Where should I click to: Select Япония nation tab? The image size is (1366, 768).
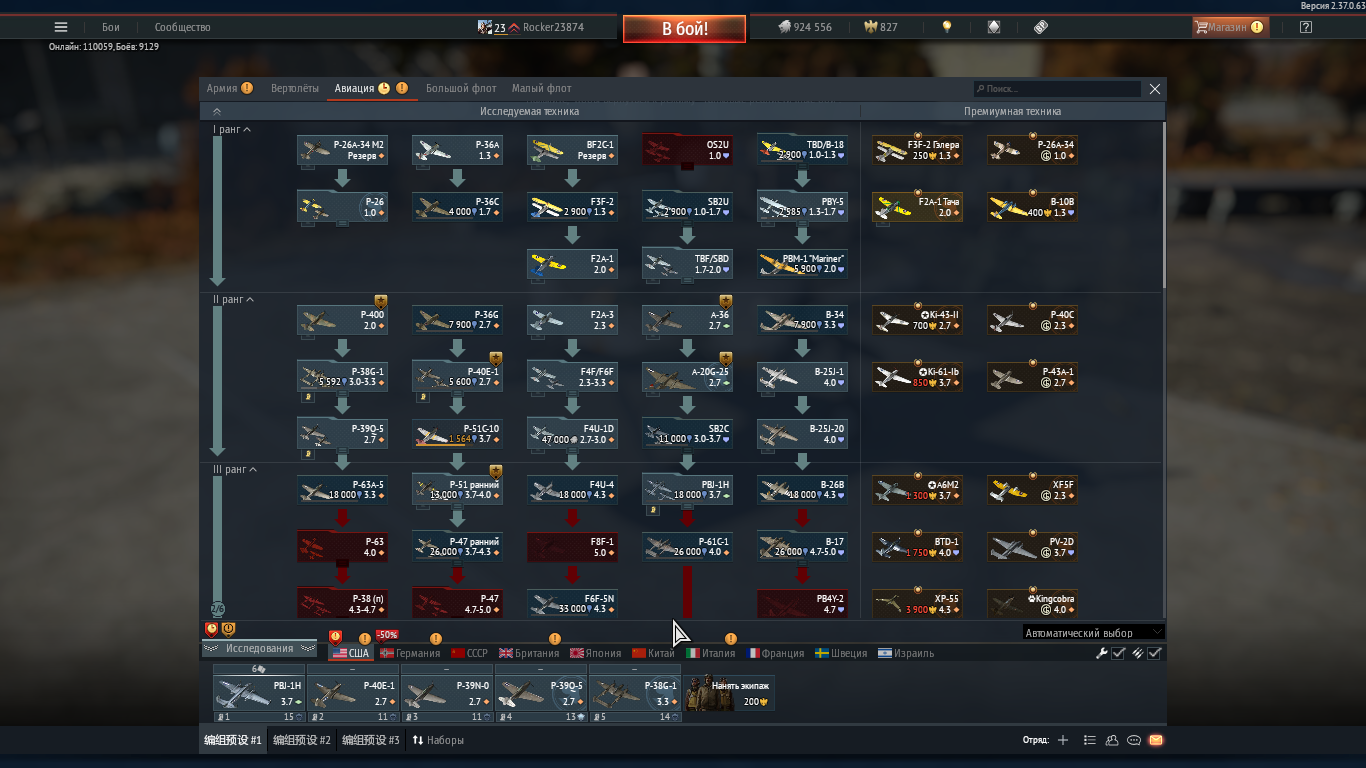[596, 653]
